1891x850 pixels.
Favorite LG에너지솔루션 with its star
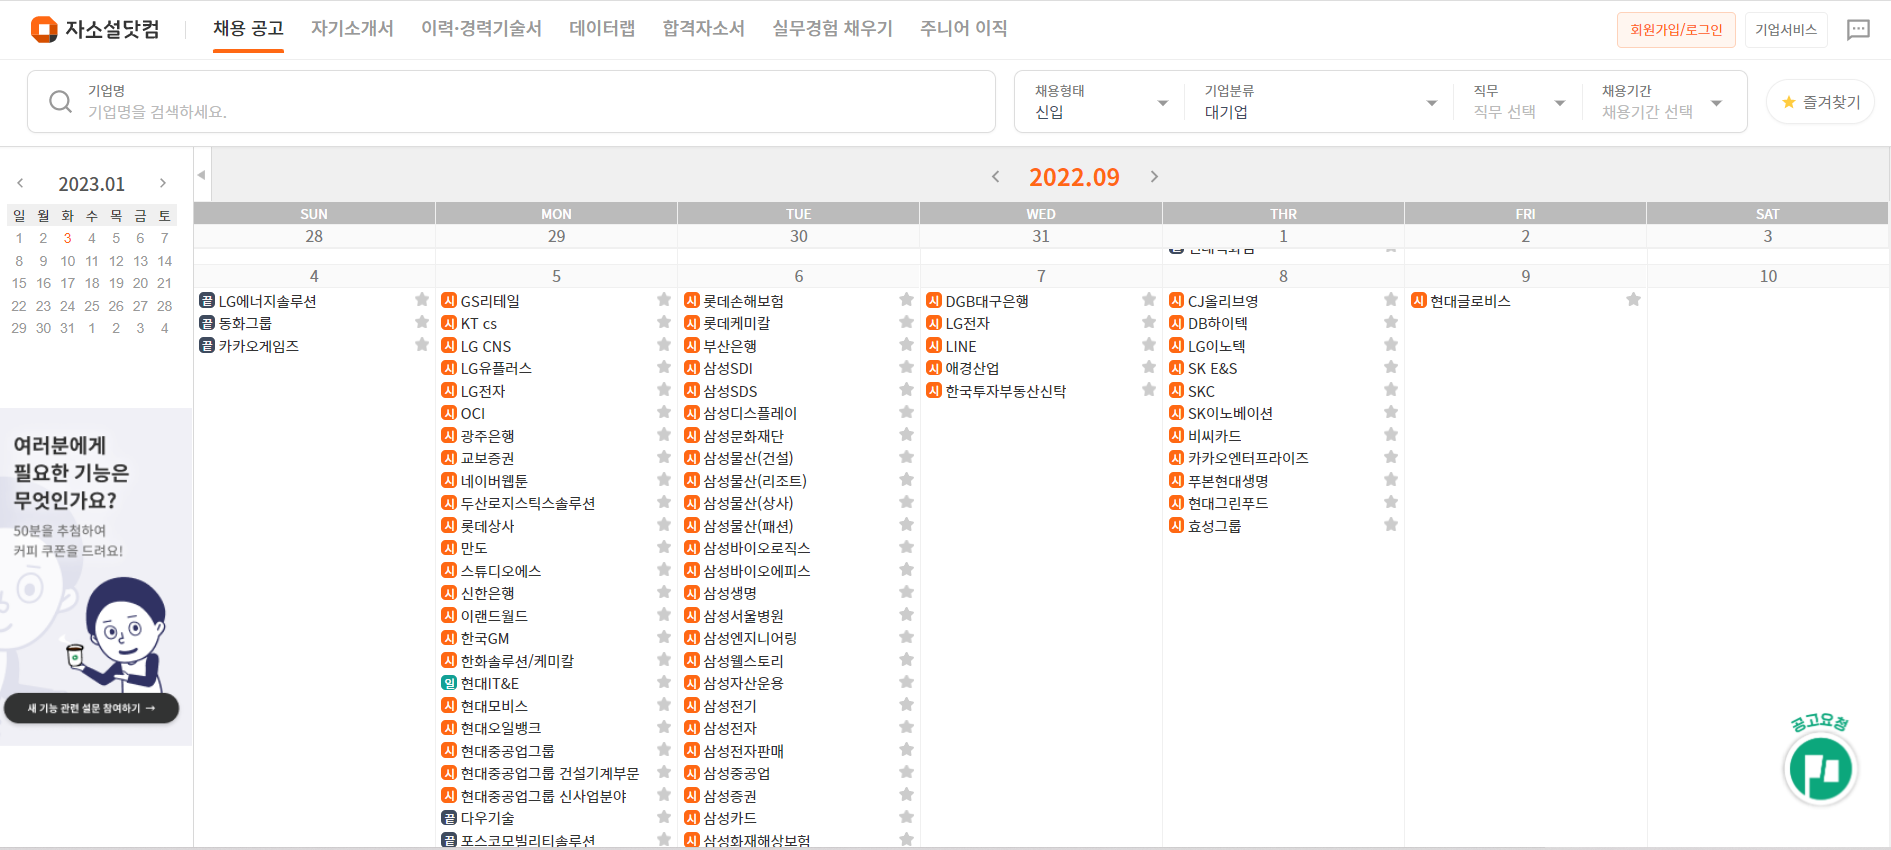[422, 299]
